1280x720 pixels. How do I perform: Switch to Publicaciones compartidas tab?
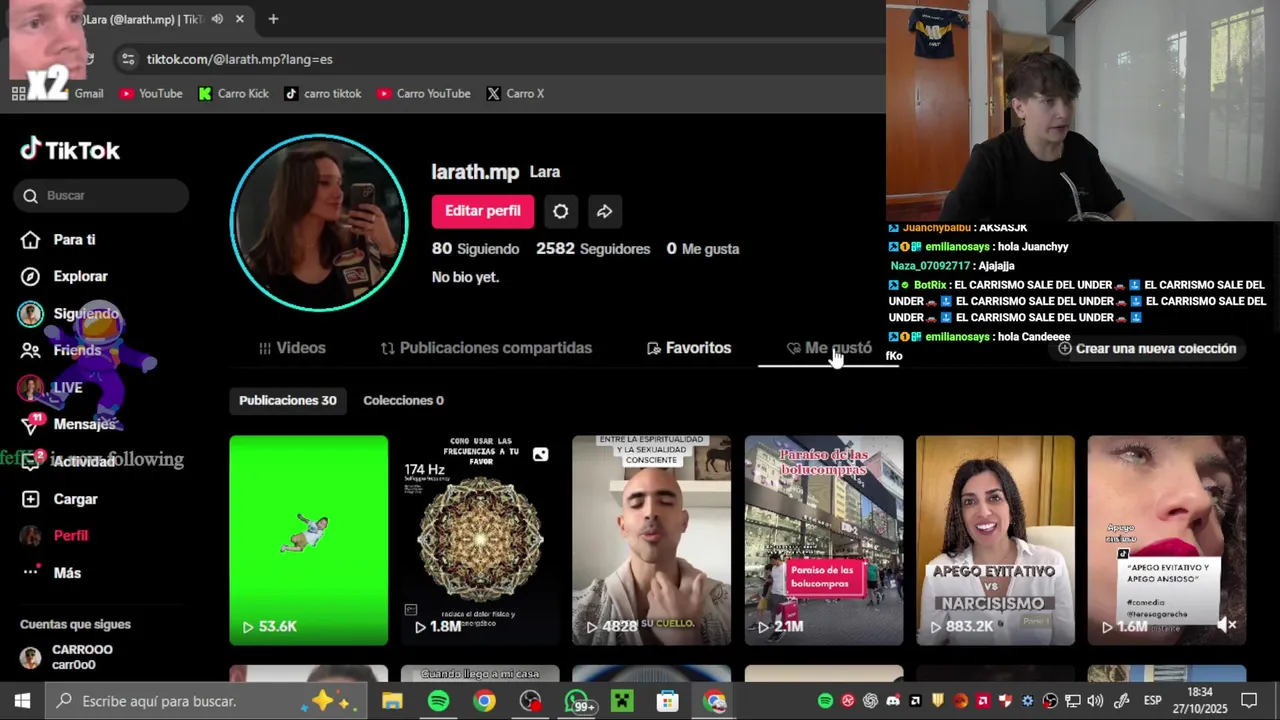[x=487, y=348]
